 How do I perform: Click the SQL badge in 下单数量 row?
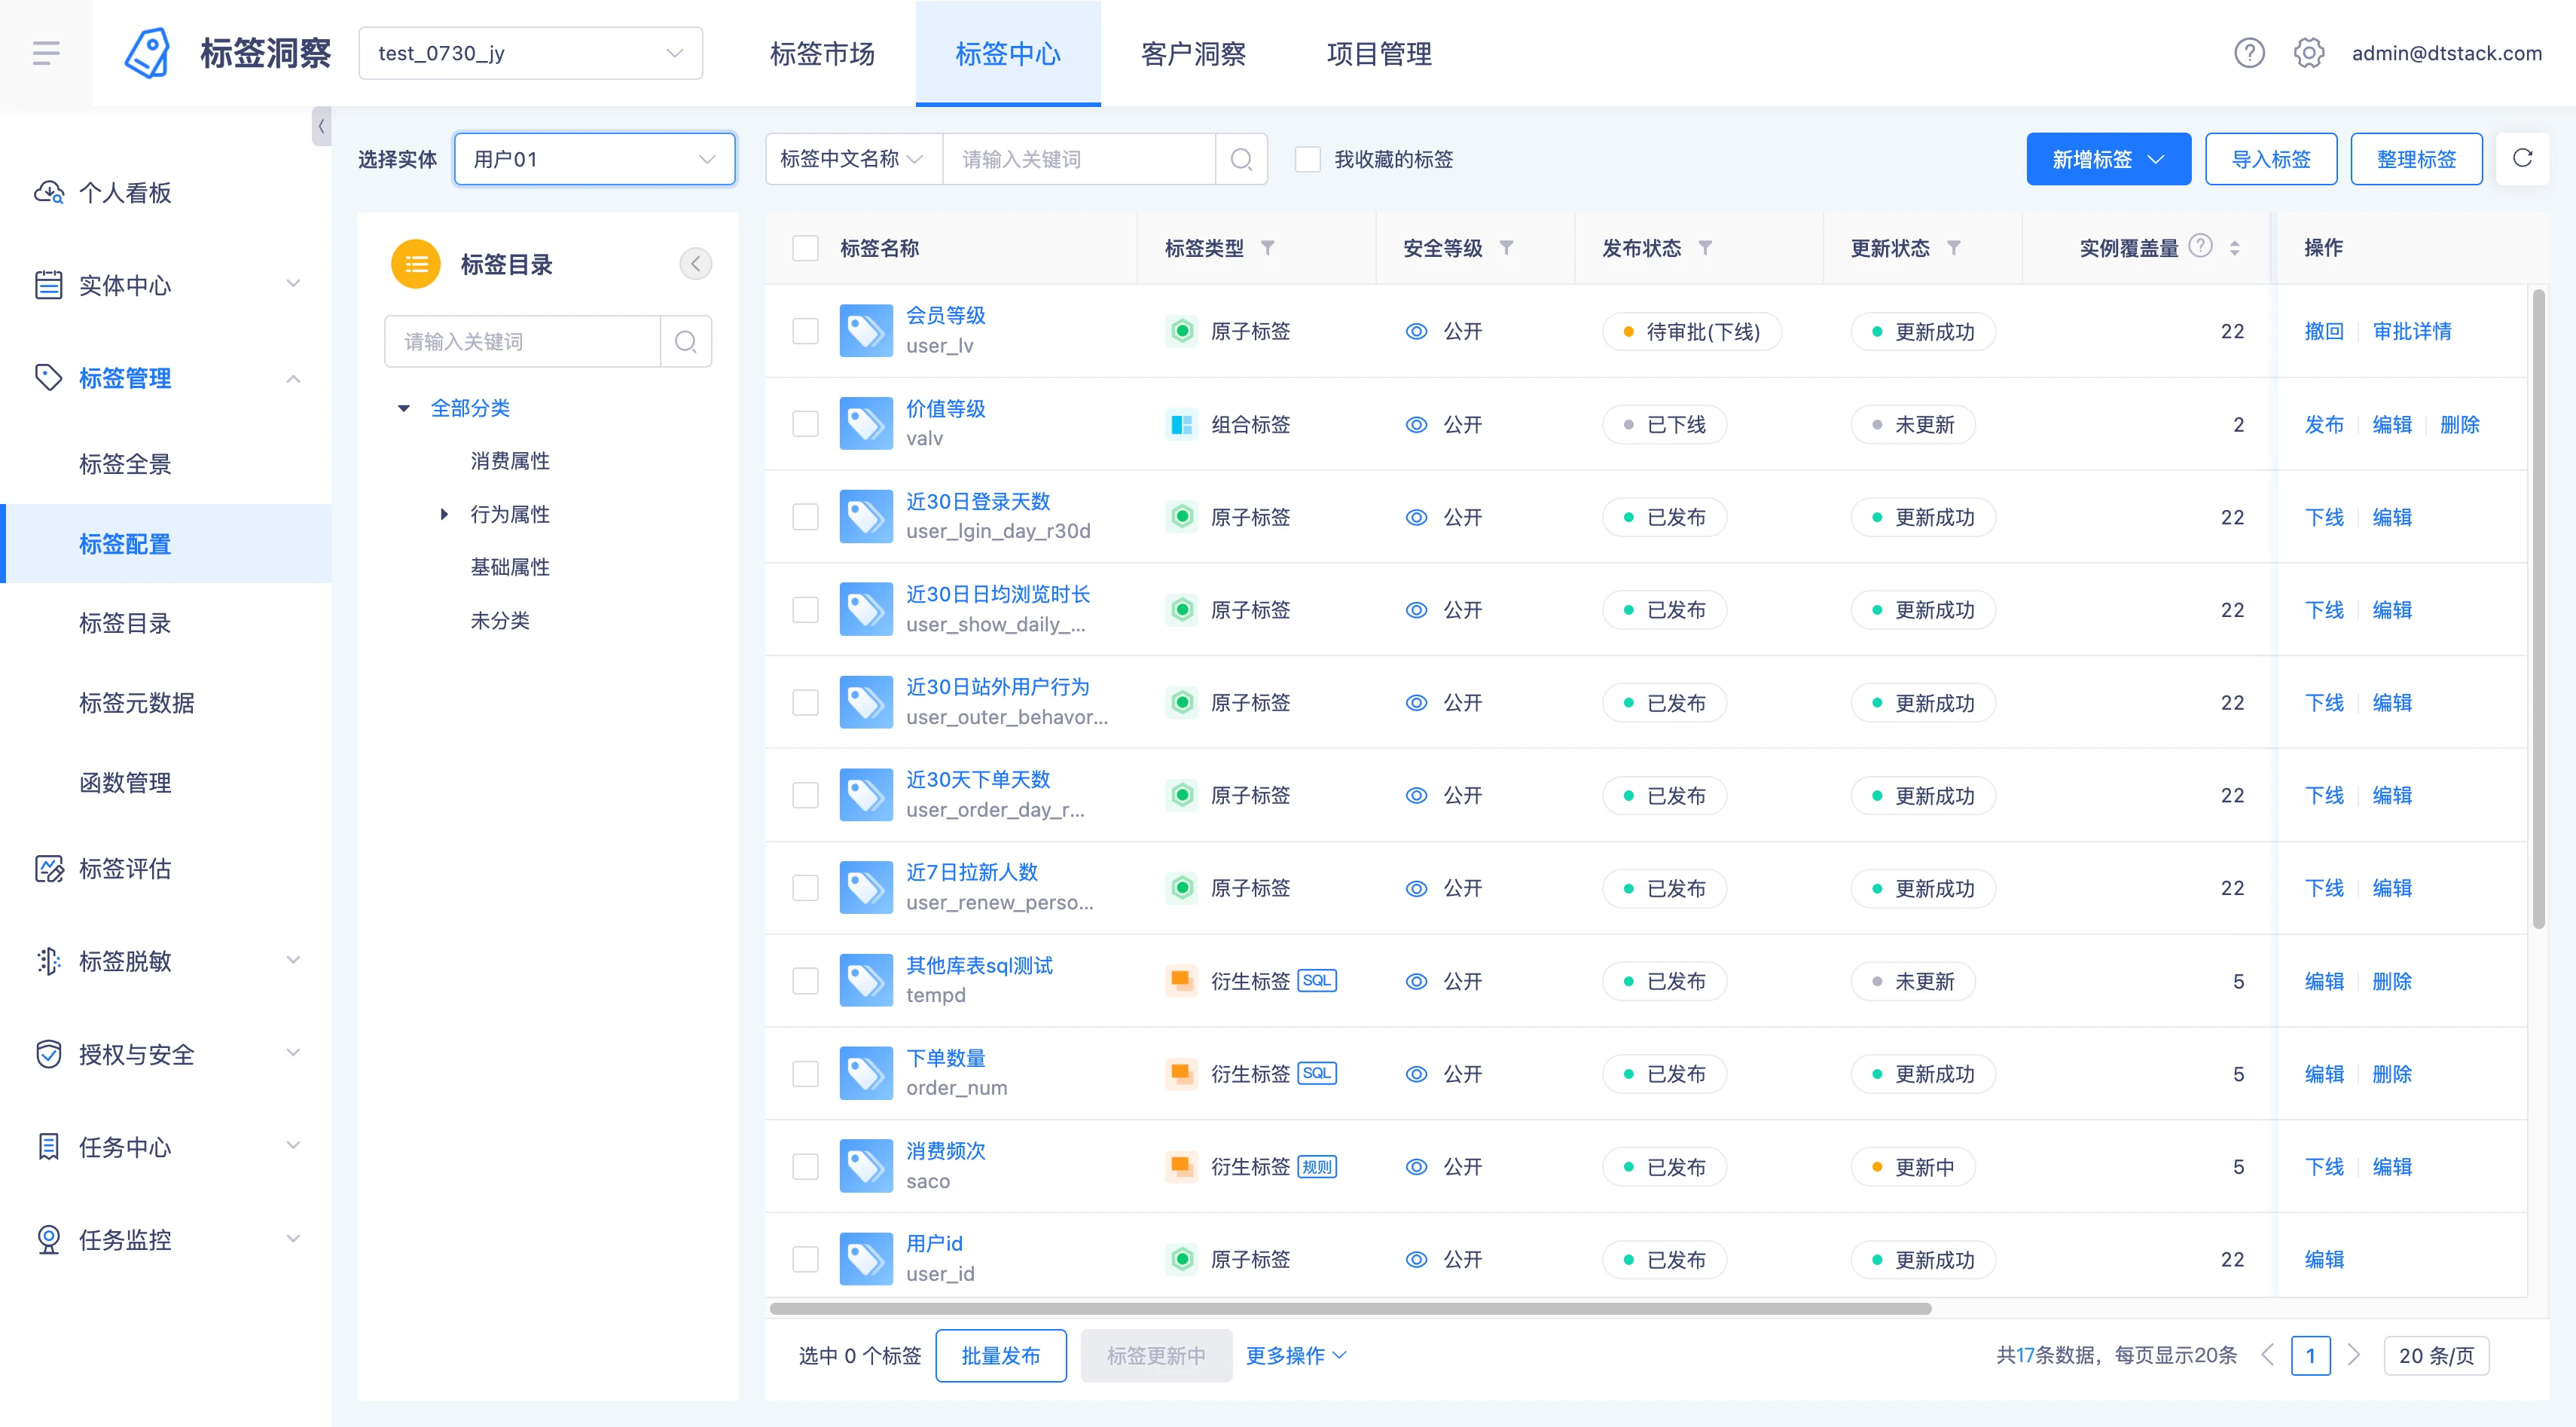pyautogui.click(x=1316, y=1073)
